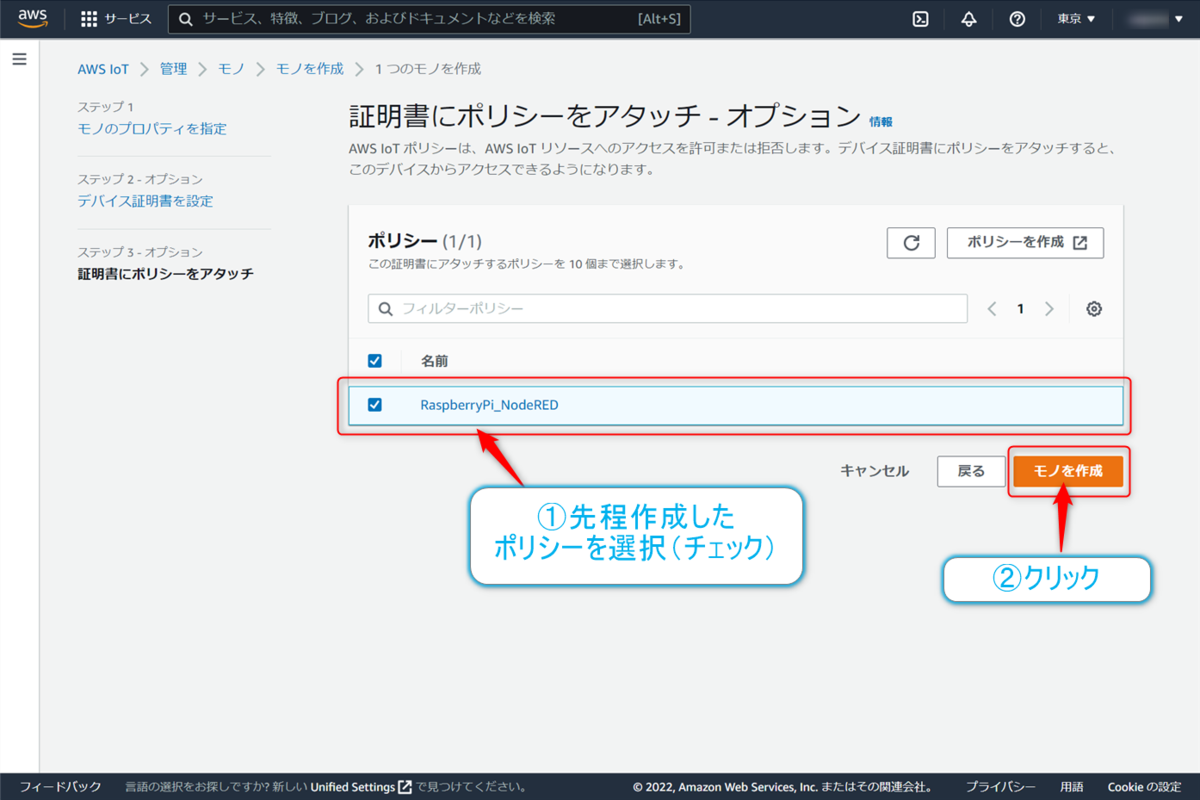1200x800 pixels.
Task: Click the モノを作成 breadcrumb
Action: point(309,69)
